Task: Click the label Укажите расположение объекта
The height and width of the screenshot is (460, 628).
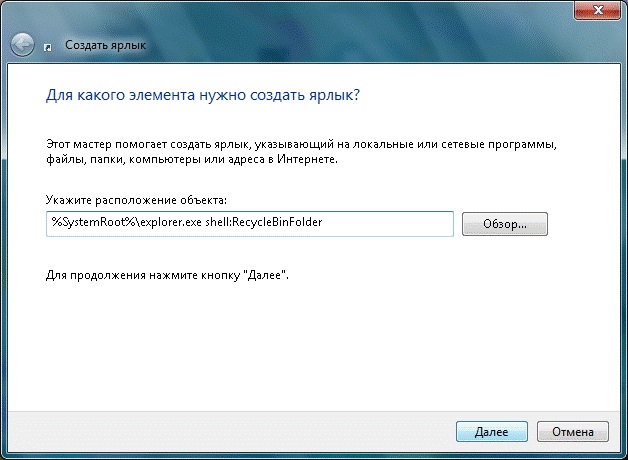Action: pos(137,202)
